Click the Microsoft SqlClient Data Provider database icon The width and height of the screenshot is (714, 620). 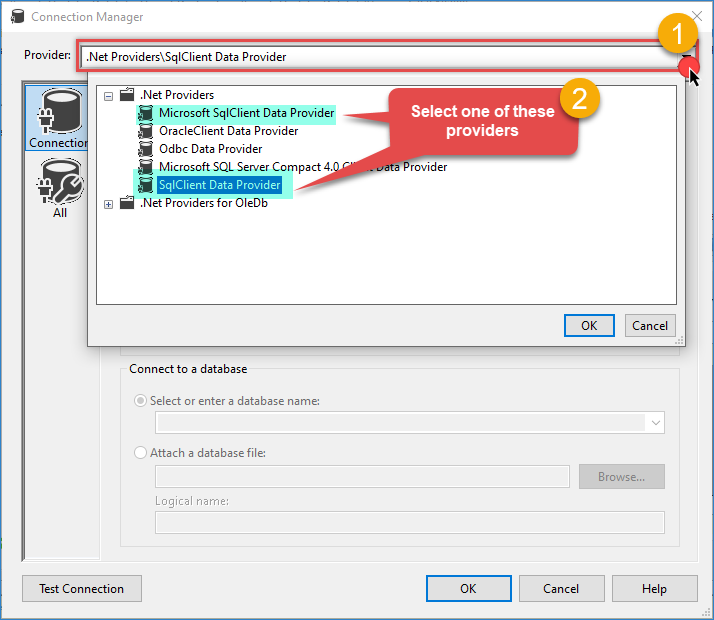pyautogui.click(x=147, y=113)
